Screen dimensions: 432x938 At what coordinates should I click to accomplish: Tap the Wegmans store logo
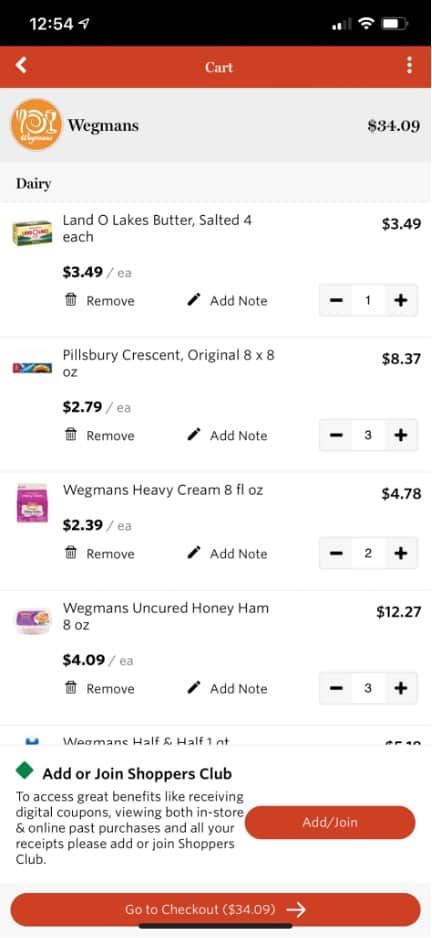(36, 124)
